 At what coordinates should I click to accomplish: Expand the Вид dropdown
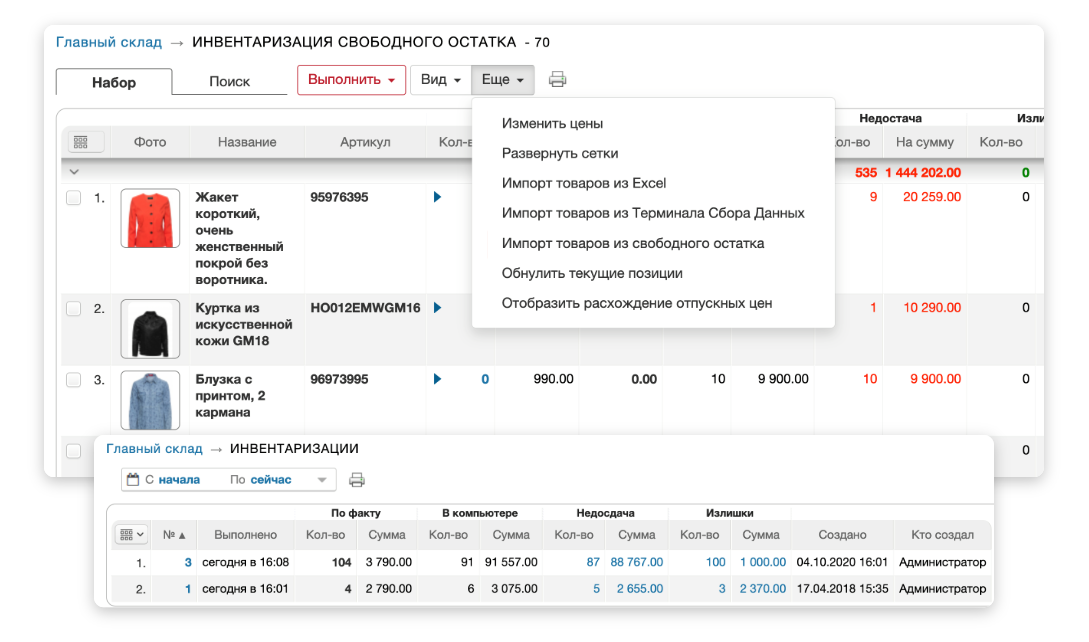click(x=440, y=80)
